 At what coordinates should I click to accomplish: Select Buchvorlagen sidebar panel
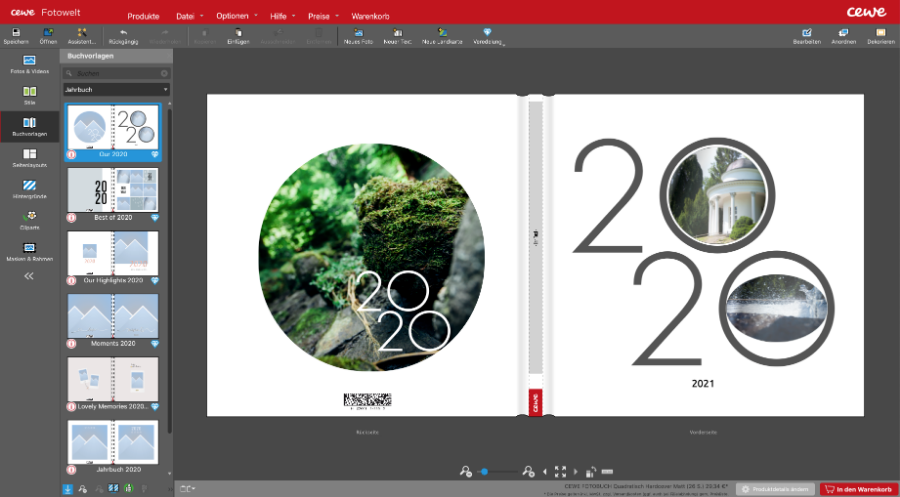click(x=29, y=127)
